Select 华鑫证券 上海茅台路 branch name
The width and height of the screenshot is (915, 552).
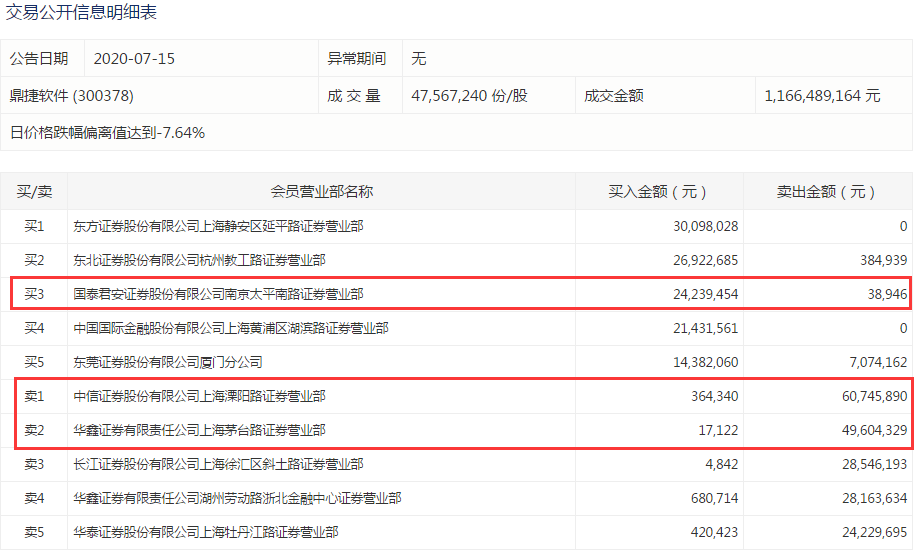(x=199, y=430)
